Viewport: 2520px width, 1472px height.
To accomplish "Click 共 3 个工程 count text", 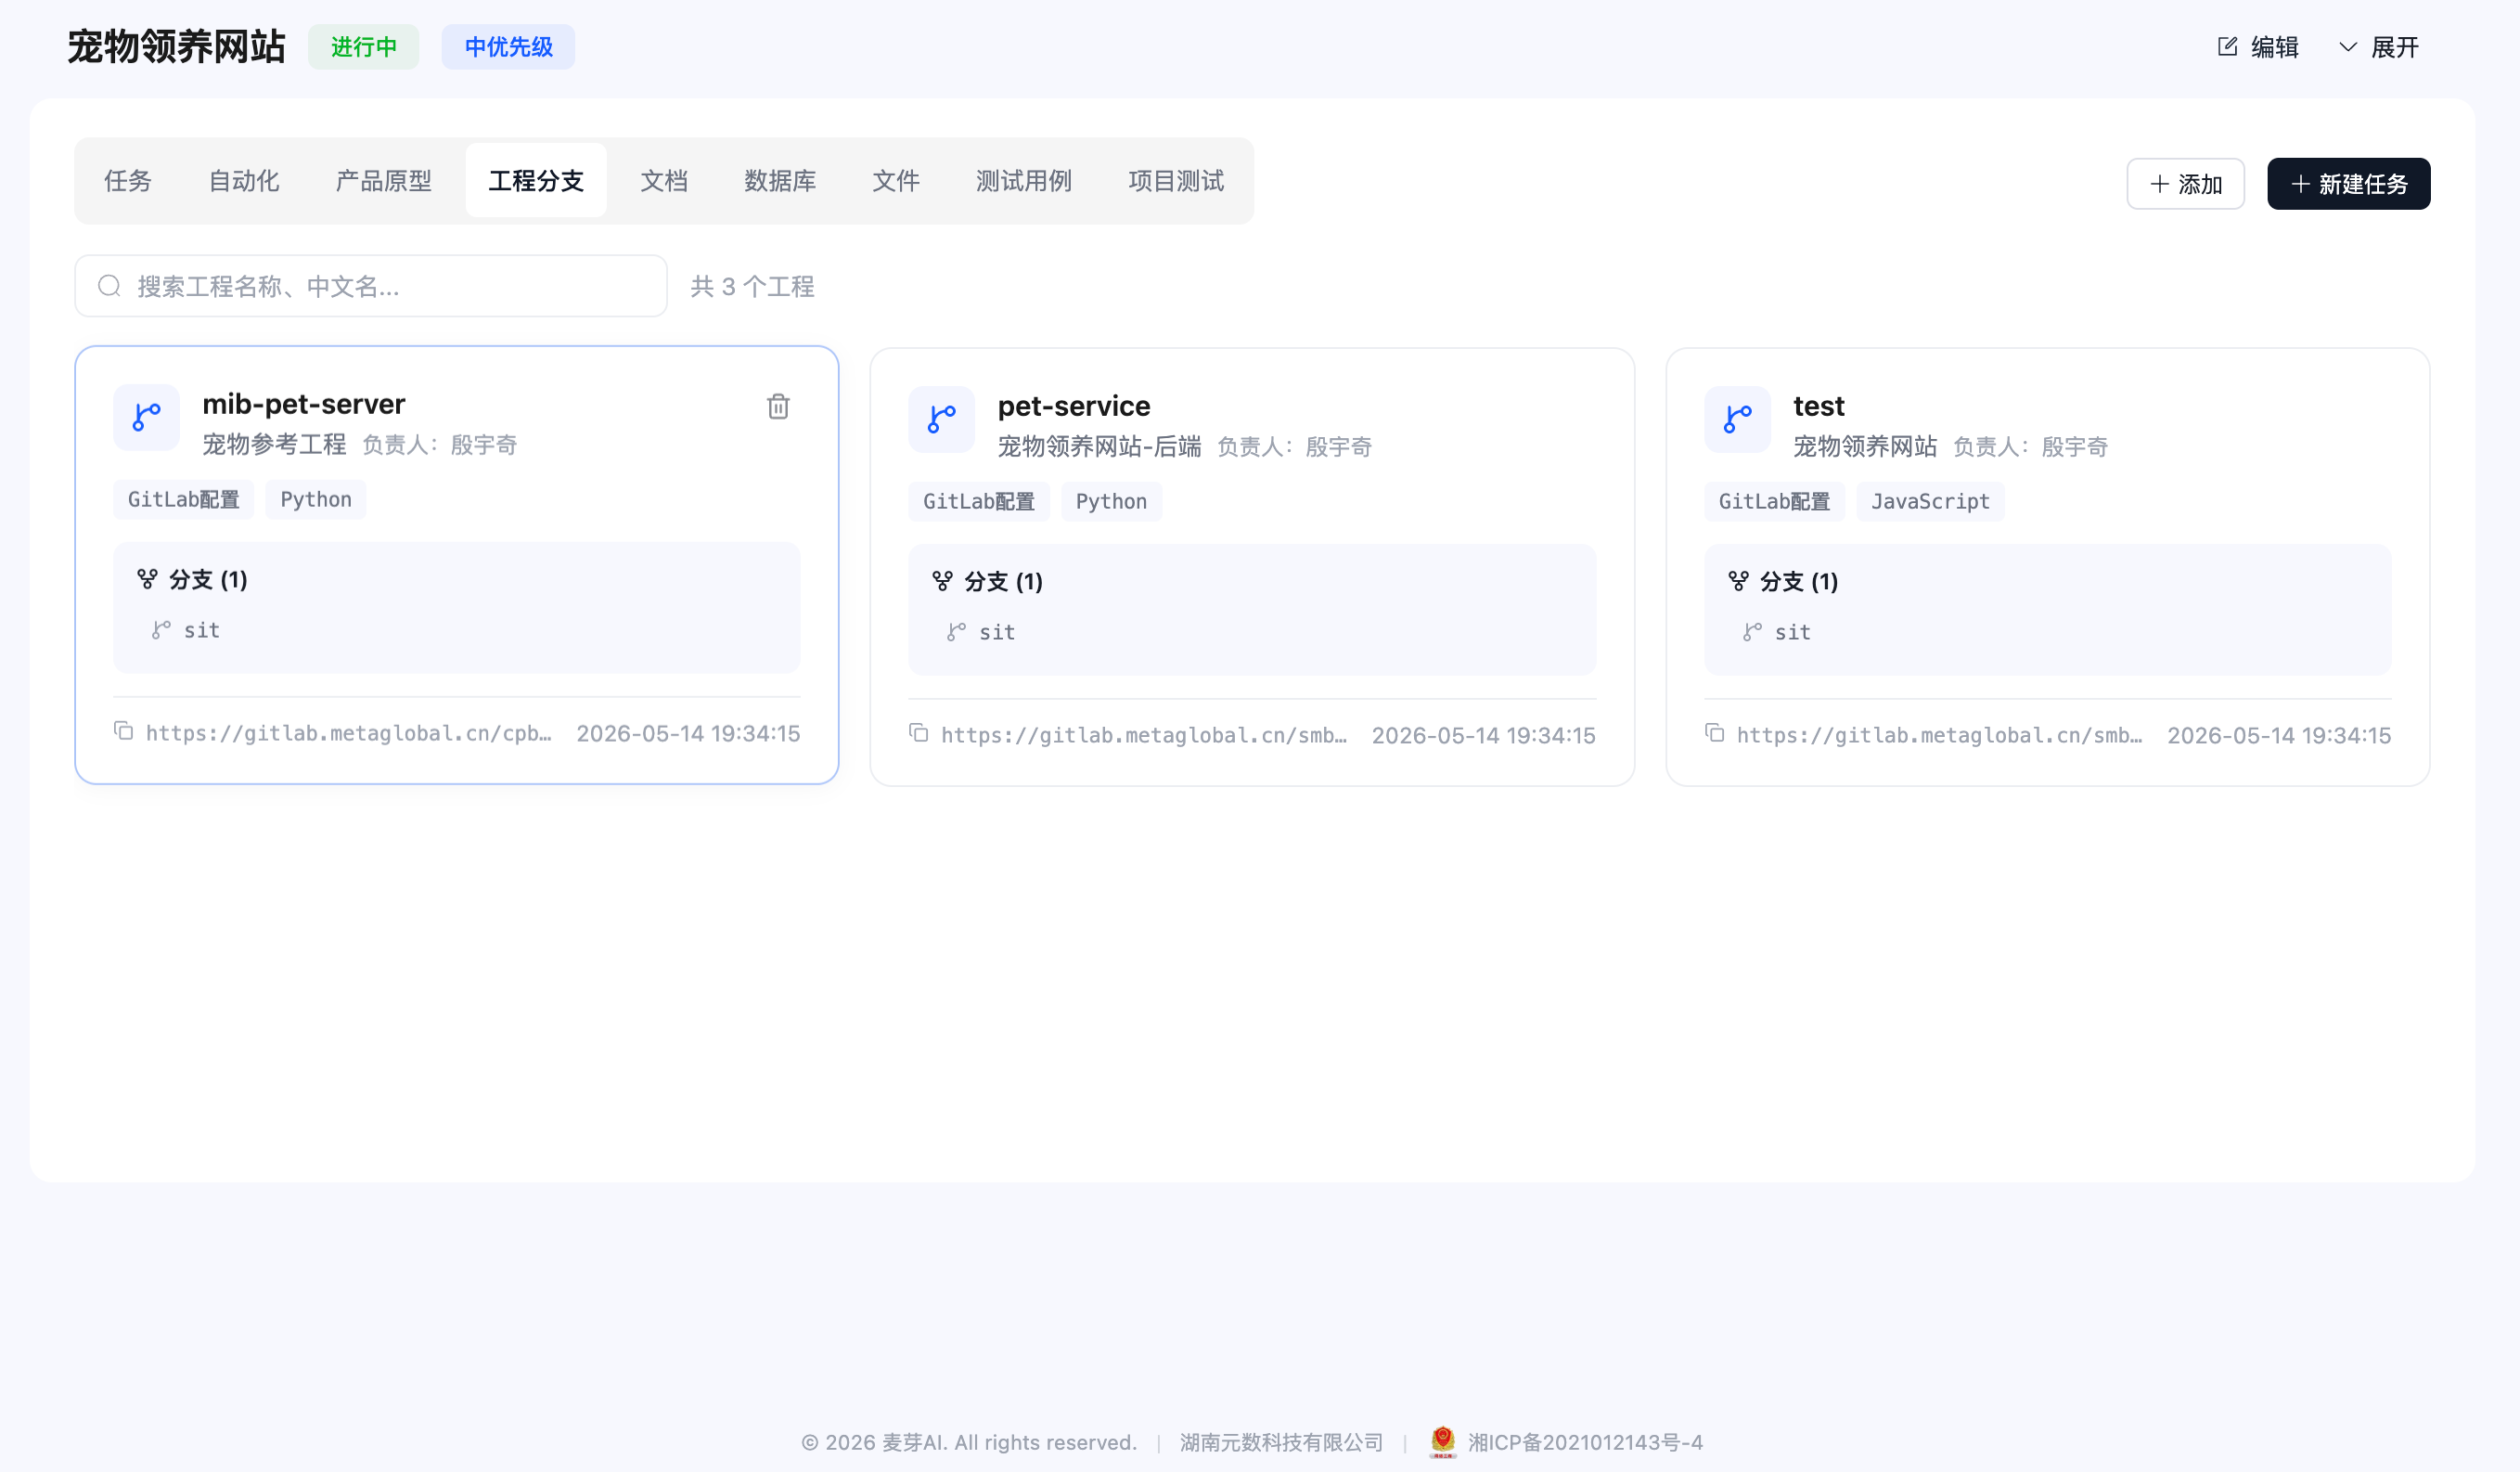I will click(x=752, y=286).
